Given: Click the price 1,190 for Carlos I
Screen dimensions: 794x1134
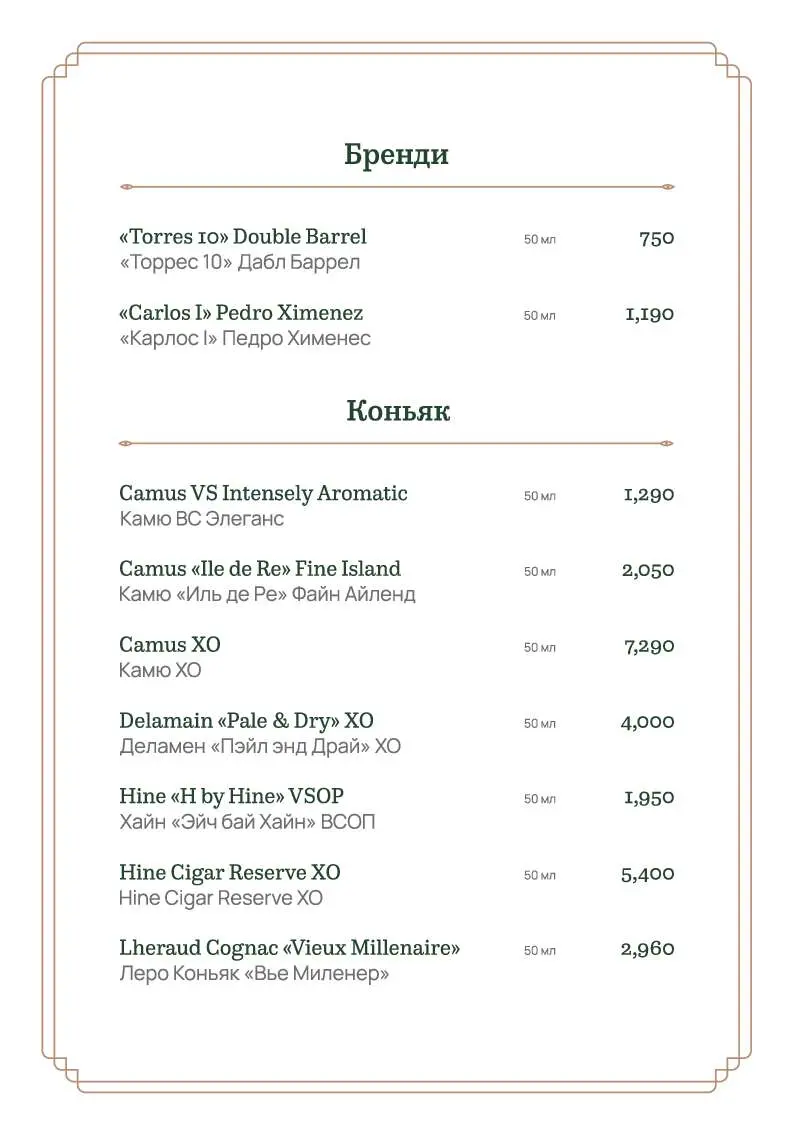Looking at the screenshot, I should (x=649, y=314).
